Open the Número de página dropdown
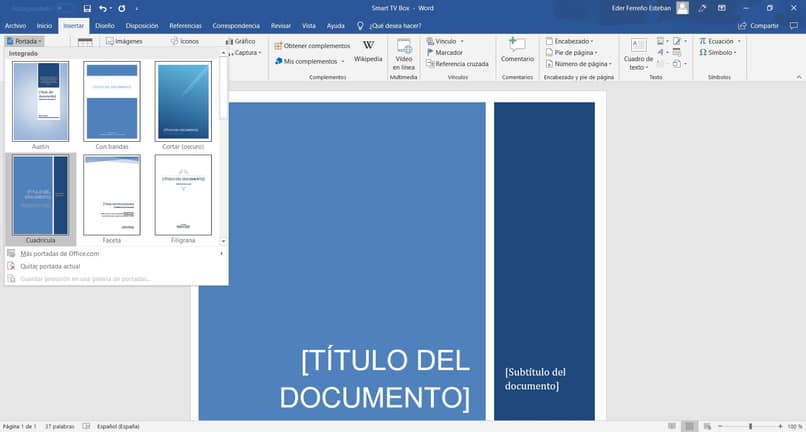 [579, 64]
